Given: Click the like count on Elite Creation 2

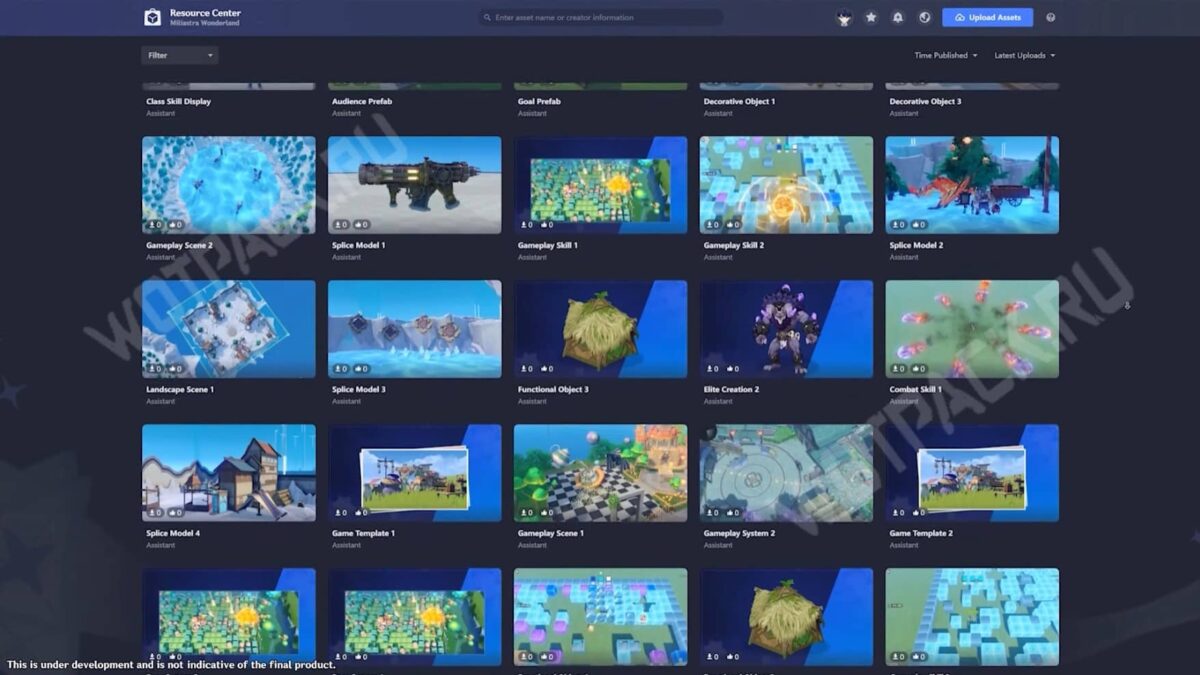Looking at the screenshot, I should [731, 369].
